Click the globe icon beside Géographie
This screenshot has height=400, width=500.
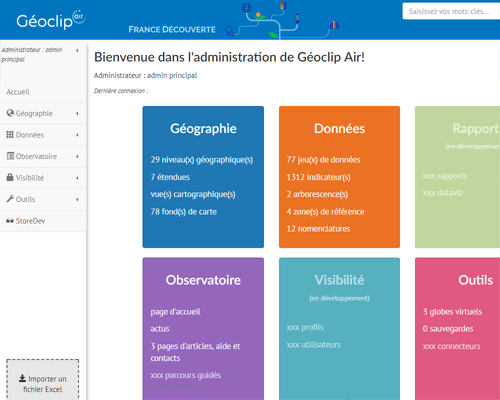click(10, 113)
